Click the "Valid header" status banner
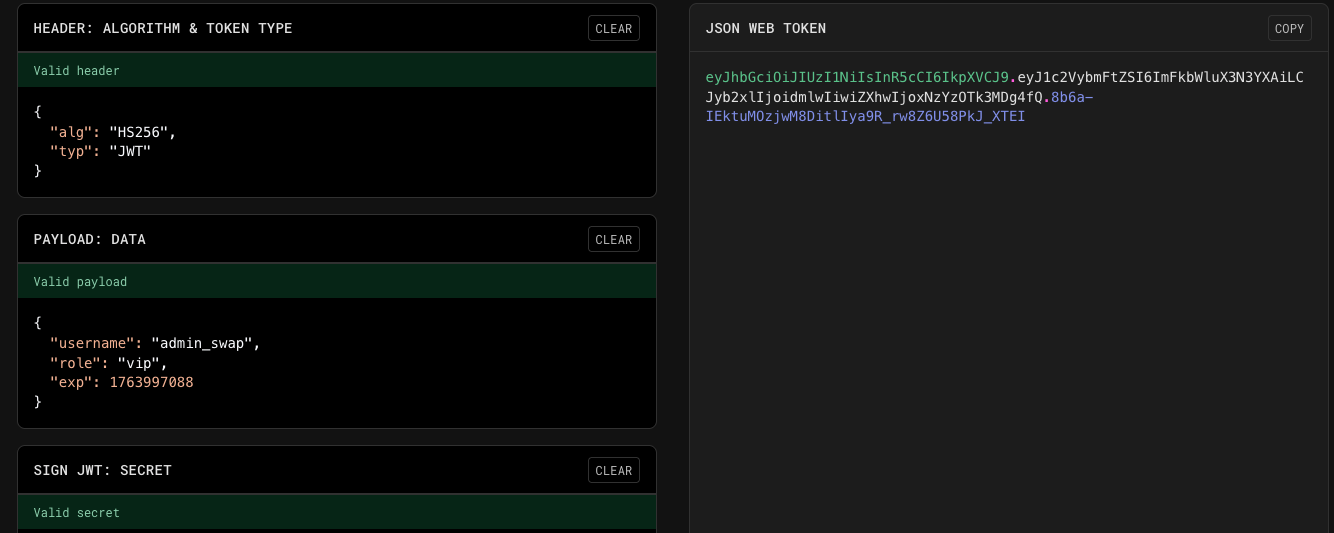 click(x=336, y=71)
